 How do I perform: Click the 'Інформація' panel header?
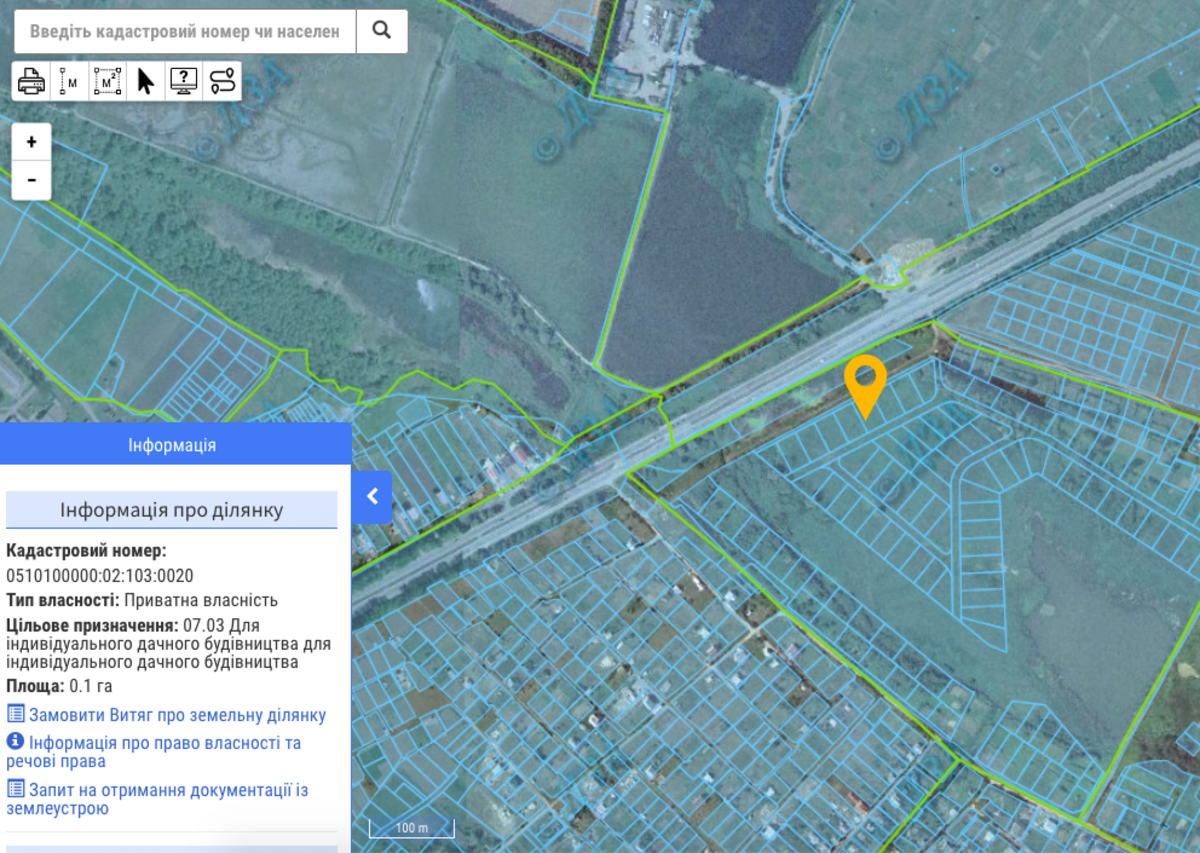click(172, 445)
